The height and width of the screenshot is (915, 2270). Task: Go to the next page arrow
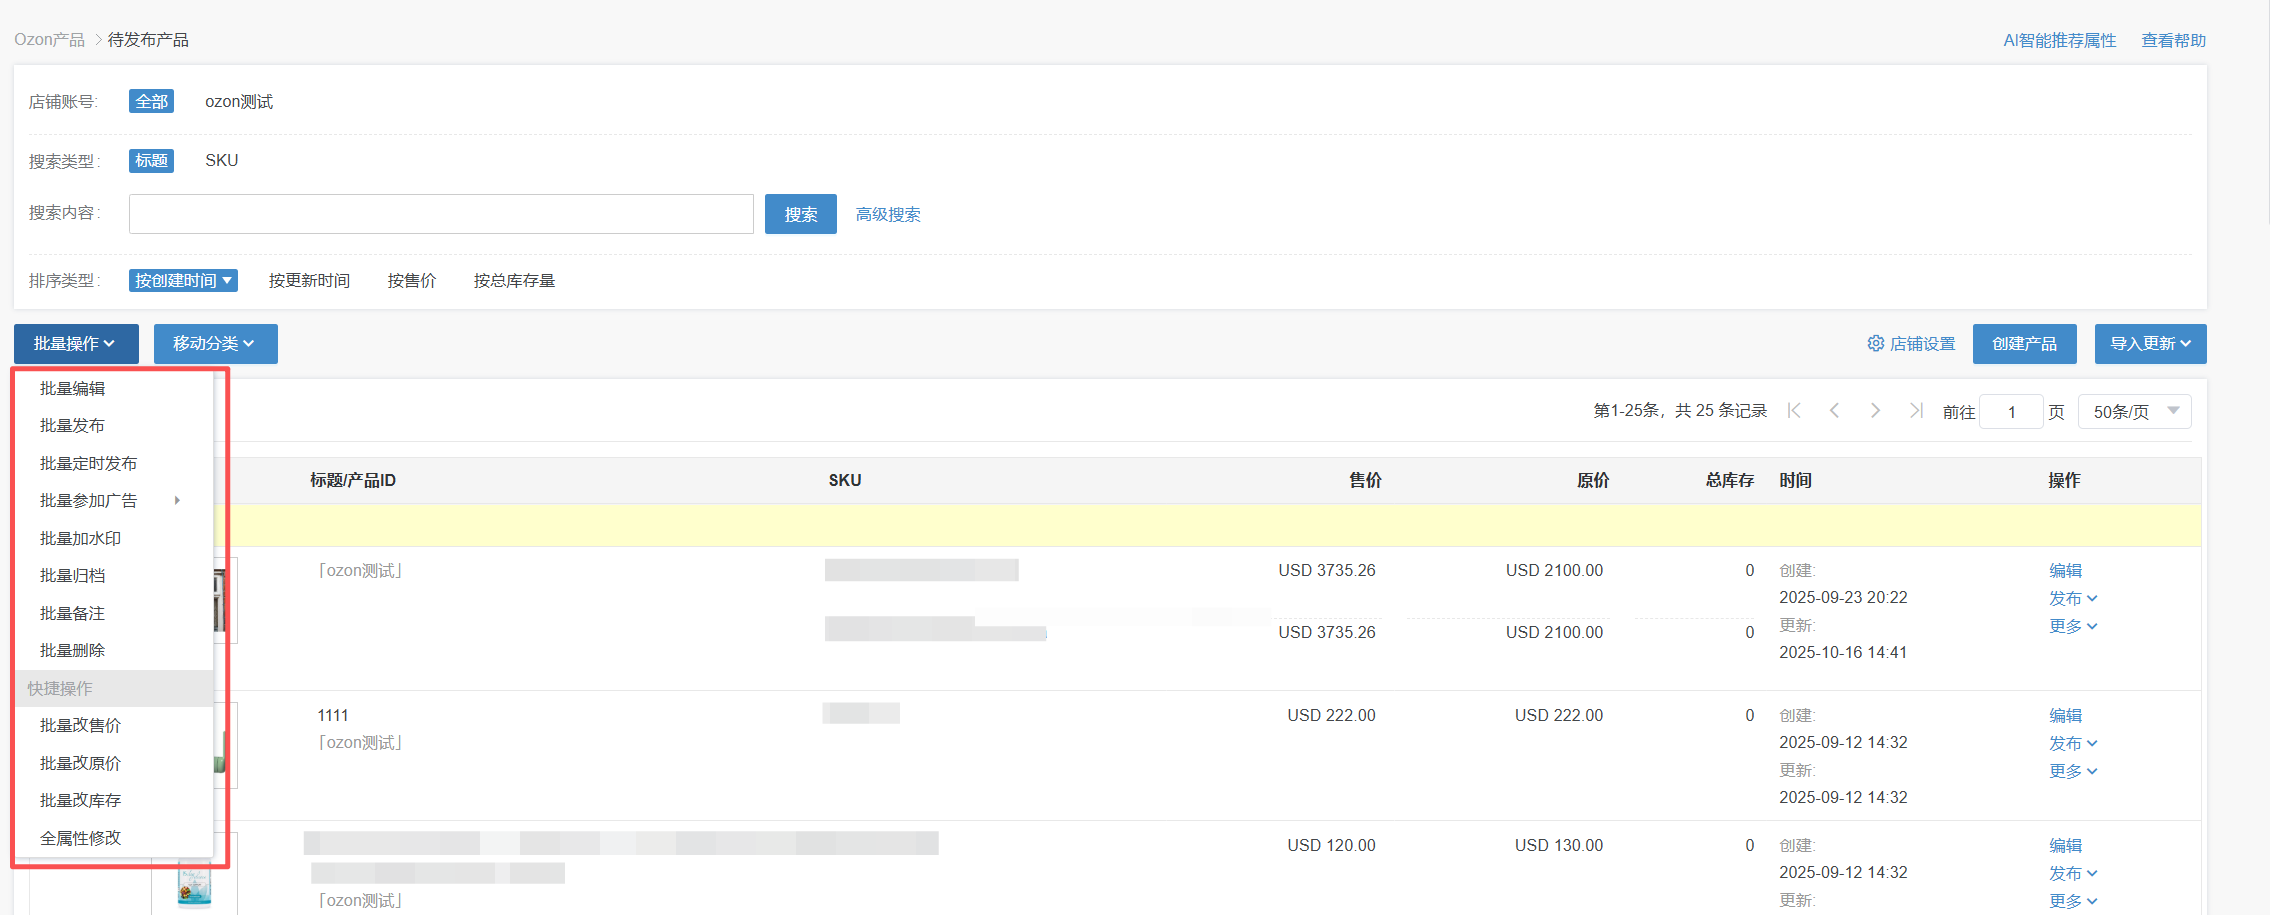pos(1875,411)
